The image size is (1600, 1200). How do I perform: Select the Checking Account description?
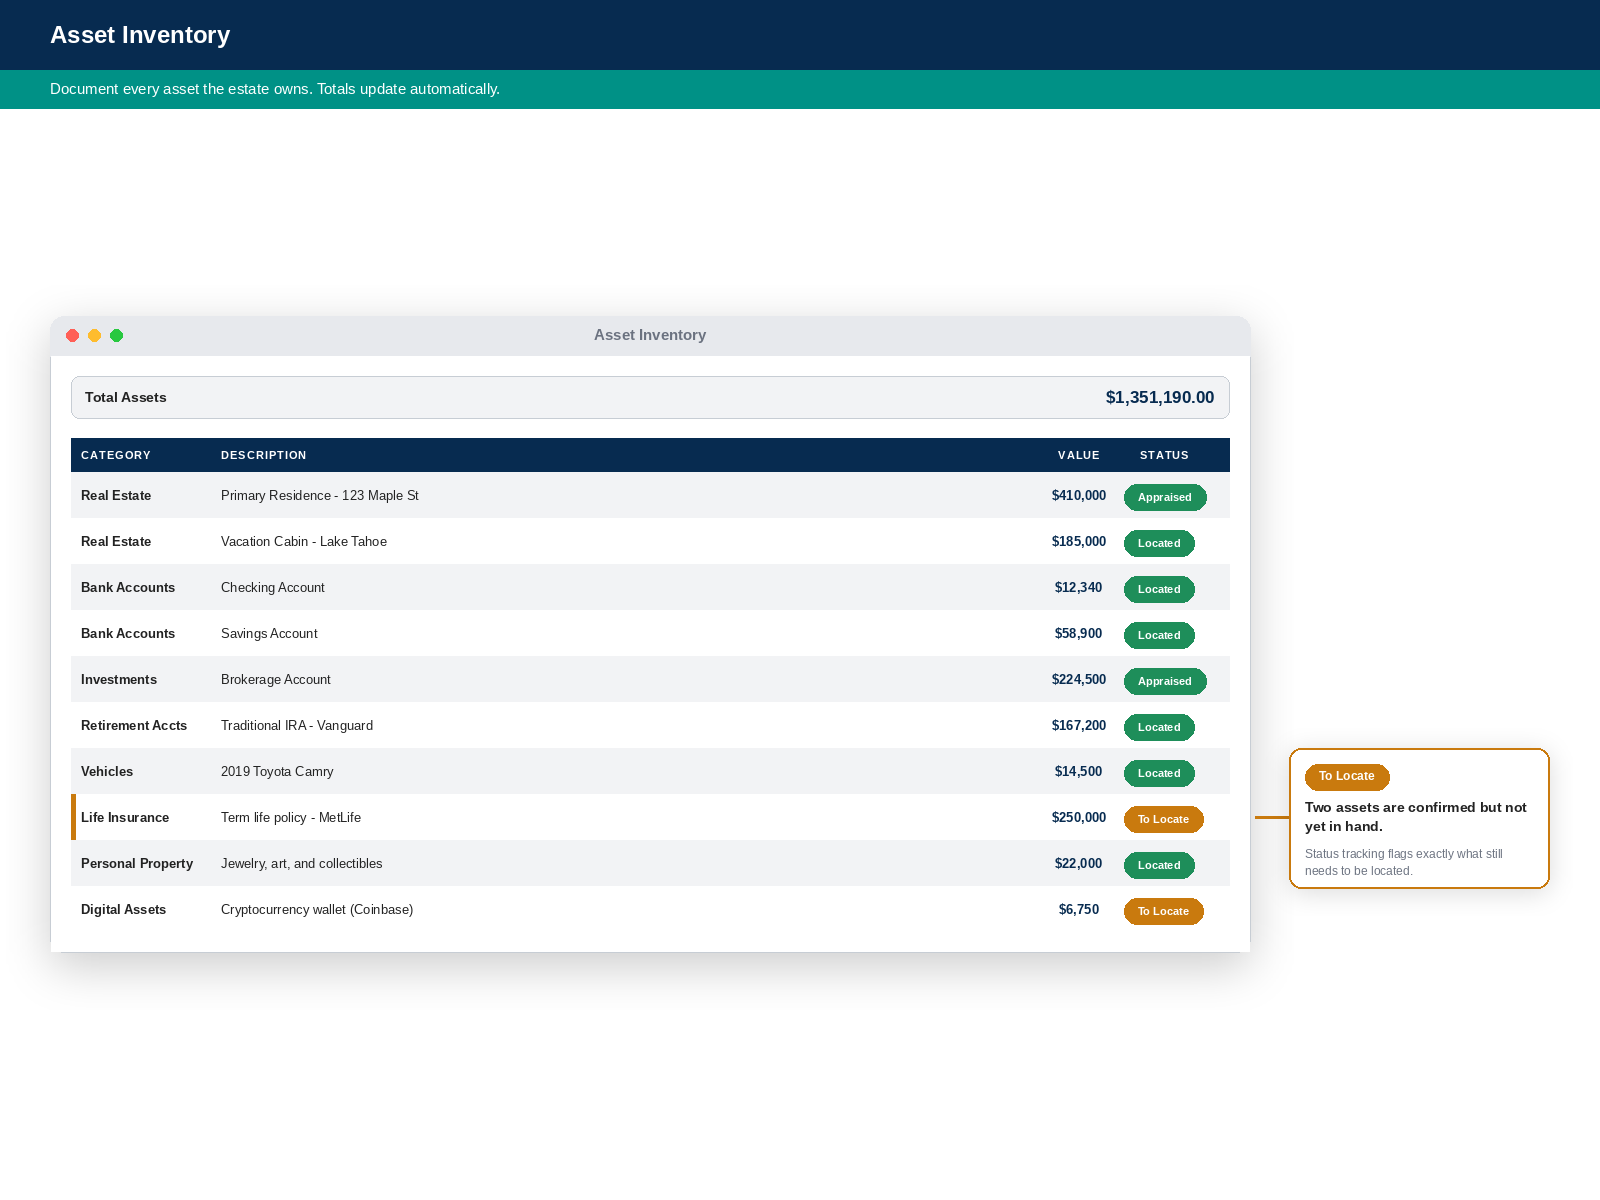(273, 588)
